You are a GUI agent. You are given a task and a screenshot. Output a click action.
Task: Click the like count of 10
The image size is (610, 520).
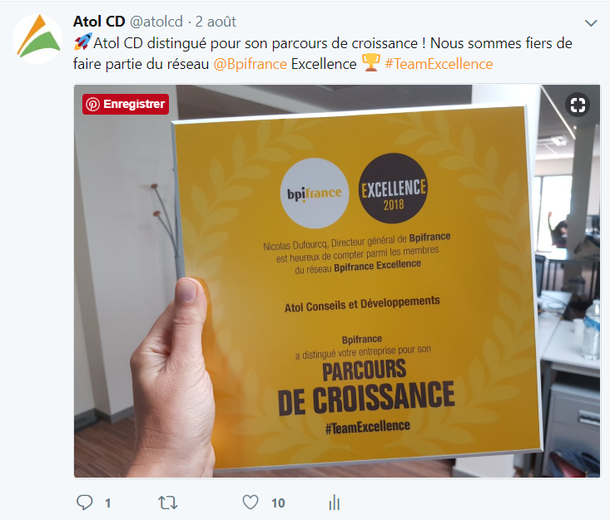(278, 503)
